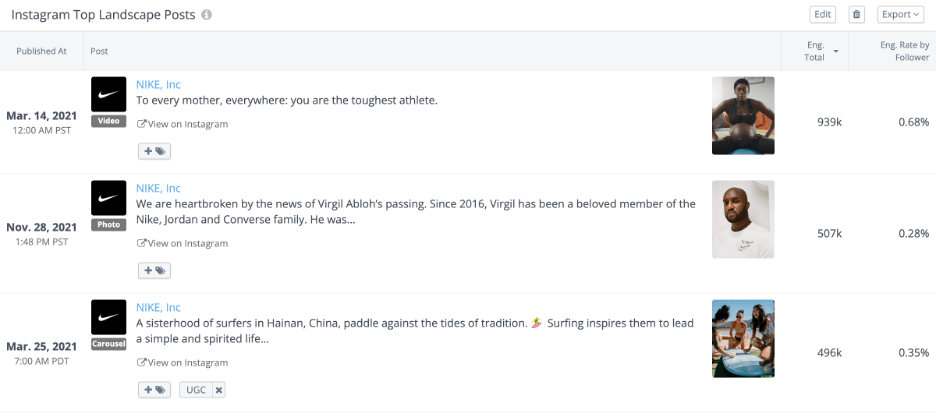This screenshot has width=936, height=418.
Task: Click the Eng. Rate by Follower header
Action: pos(904,51)
